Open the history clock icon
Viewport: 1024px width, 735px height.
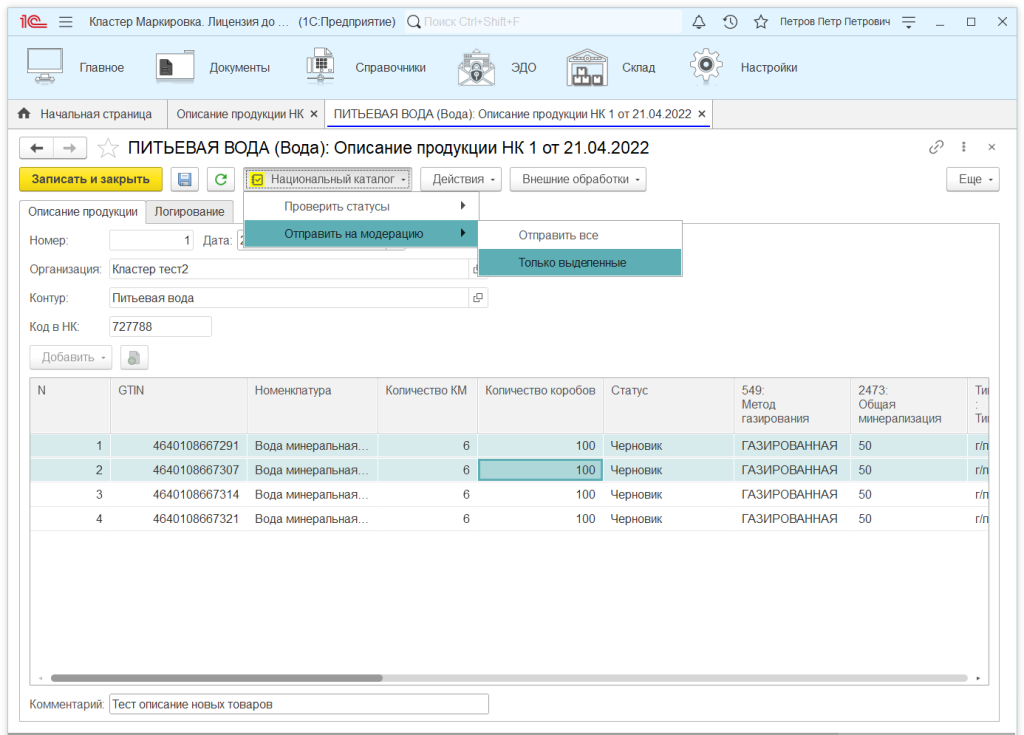pos(730,21)
